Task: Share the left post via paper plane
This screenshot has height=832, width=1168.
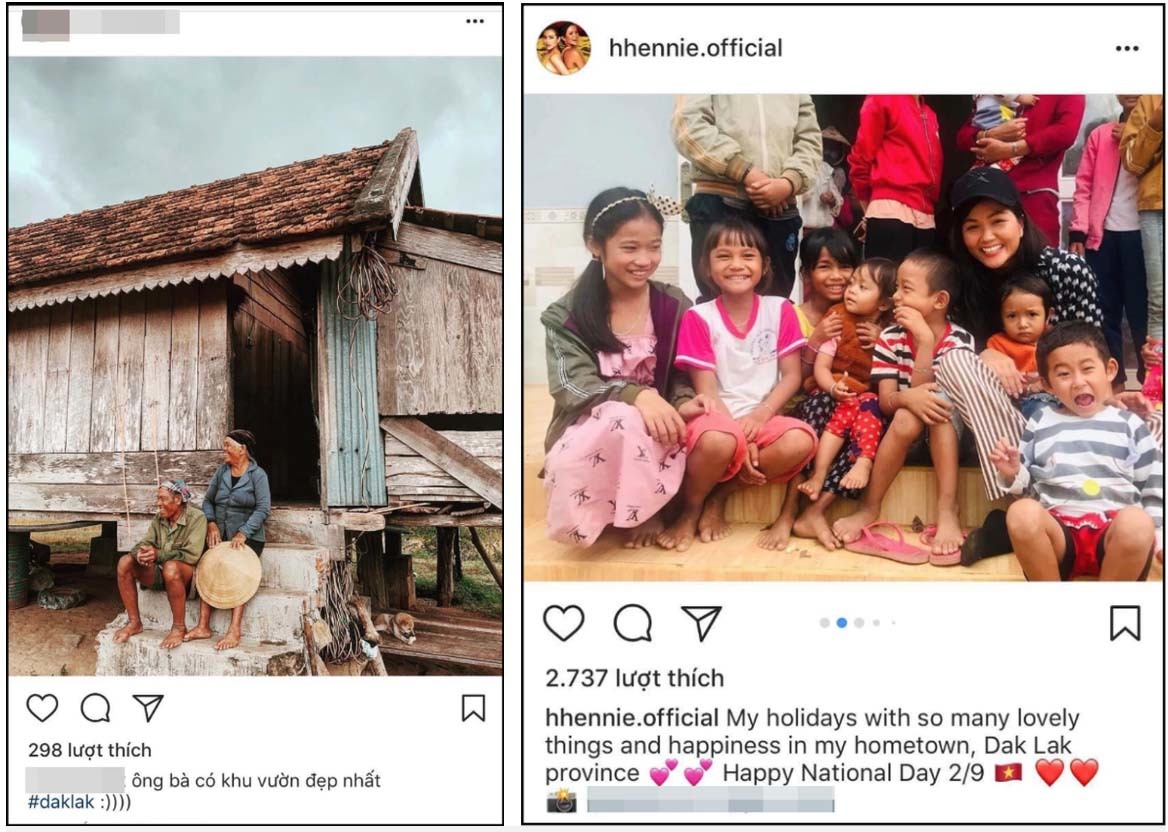Action: [148, 708]
